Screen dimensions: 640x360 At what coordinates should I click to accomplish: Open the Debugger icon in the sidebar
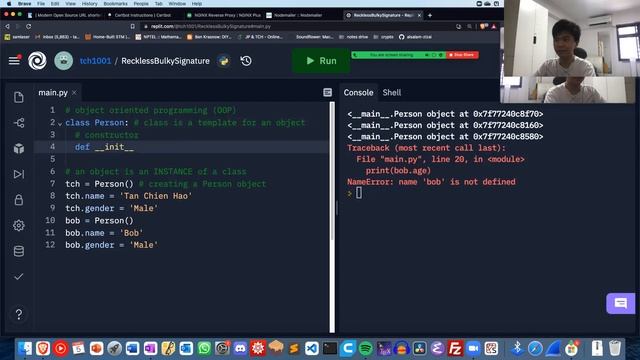19,174
